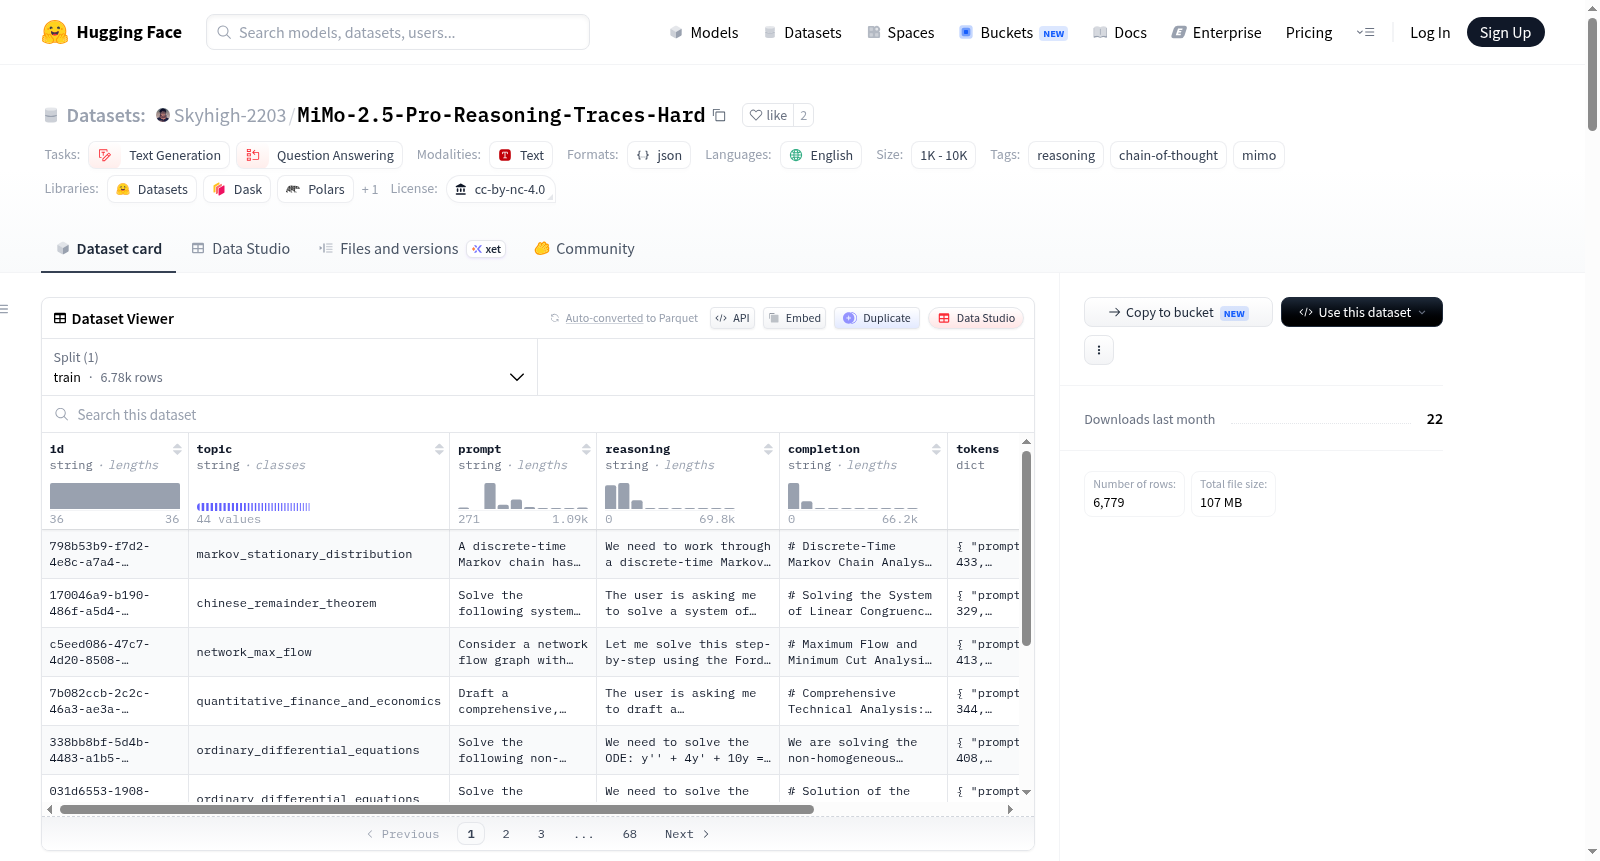Sort the topic column using its arrows
1600x861 pixels.
coord(439,449)
